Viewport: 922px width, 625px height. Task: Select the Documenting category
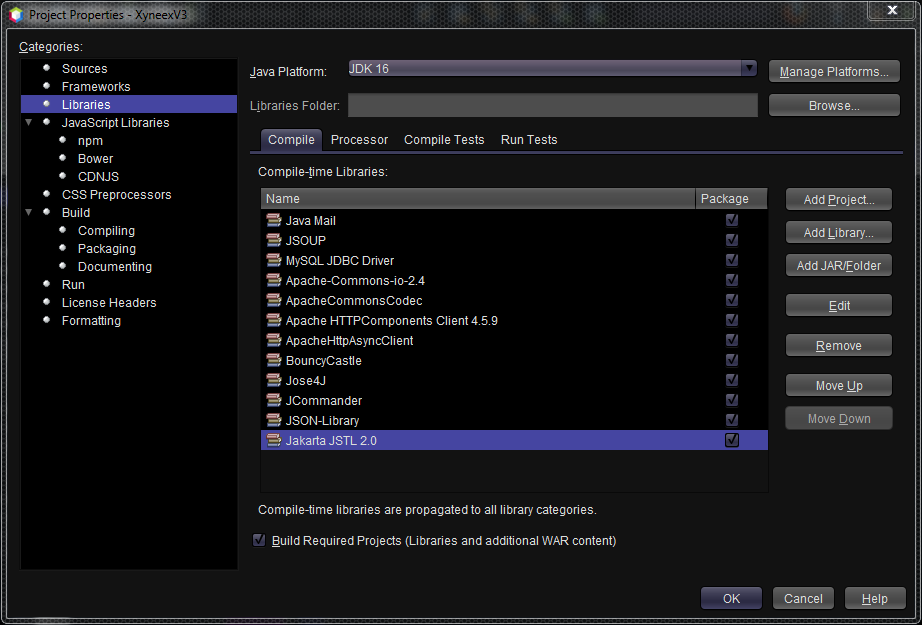pos(115,266)
